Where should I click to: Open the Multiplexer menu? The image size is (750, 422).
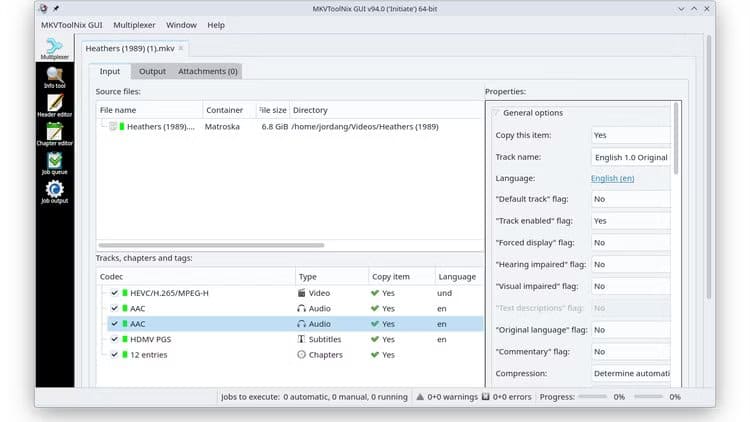(x=134, y=25)
